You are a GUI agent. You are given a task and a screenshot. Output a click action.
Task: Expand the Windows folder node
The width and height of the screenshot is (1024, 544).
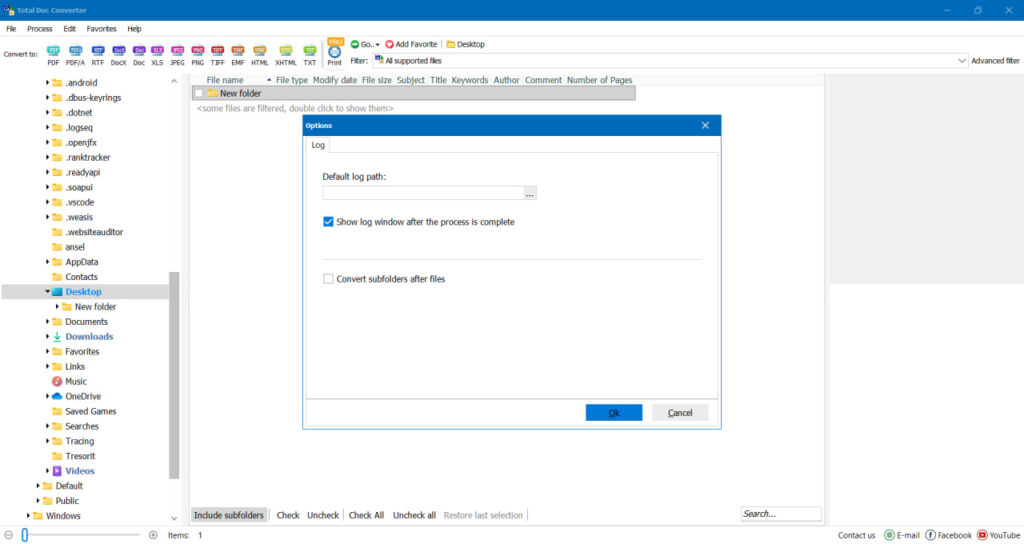click(28, 516)
